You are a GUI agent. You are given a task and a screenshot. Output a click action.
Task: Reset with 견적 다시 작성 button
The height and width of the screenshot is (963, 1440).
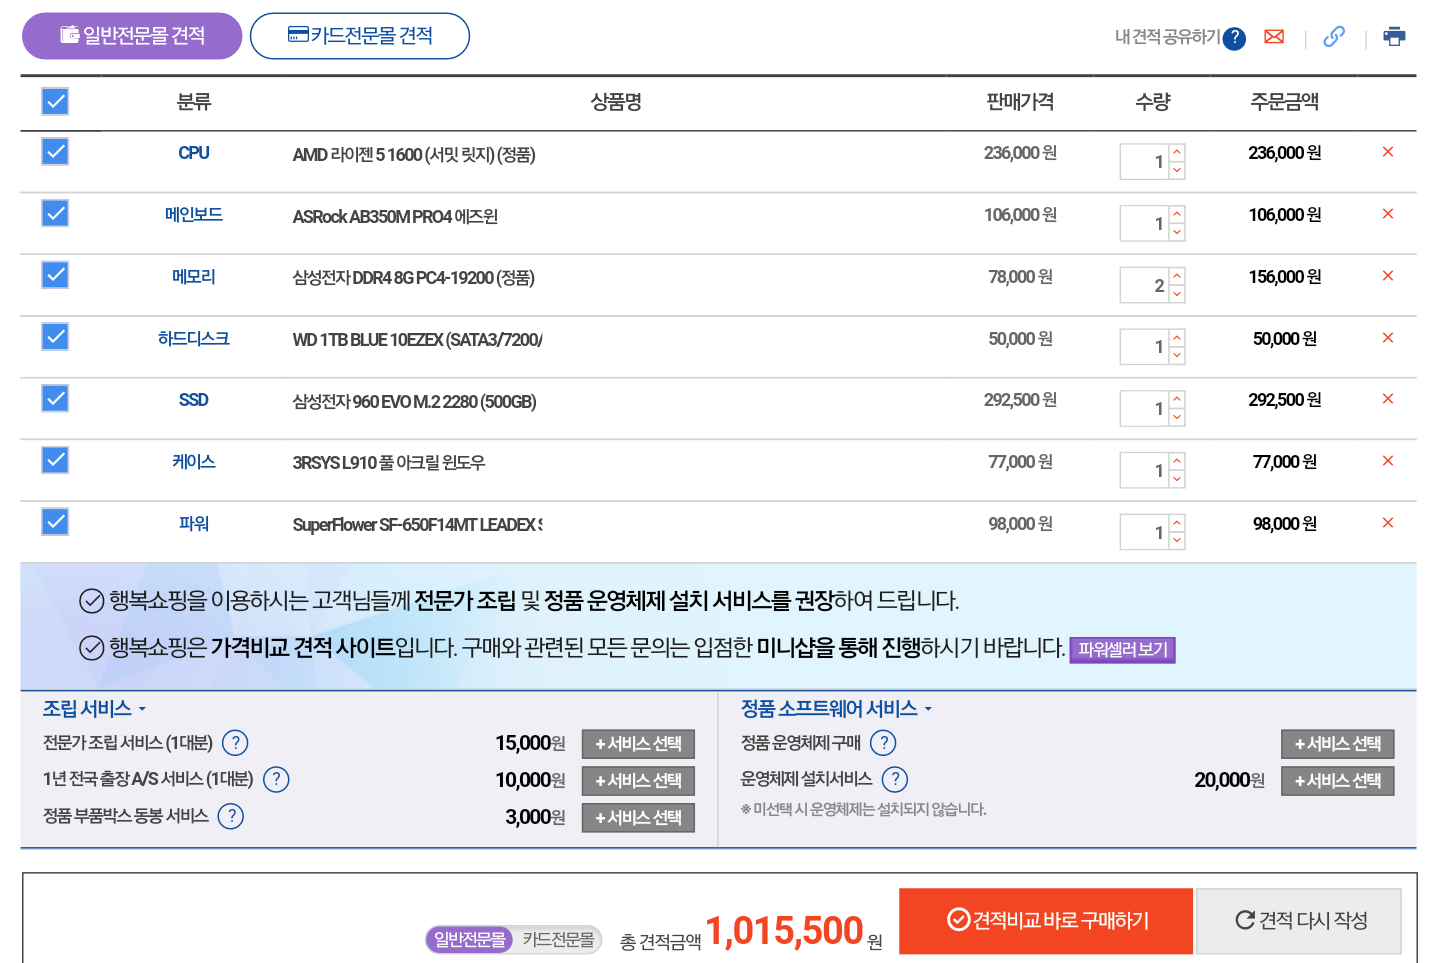coord(1299,921)
